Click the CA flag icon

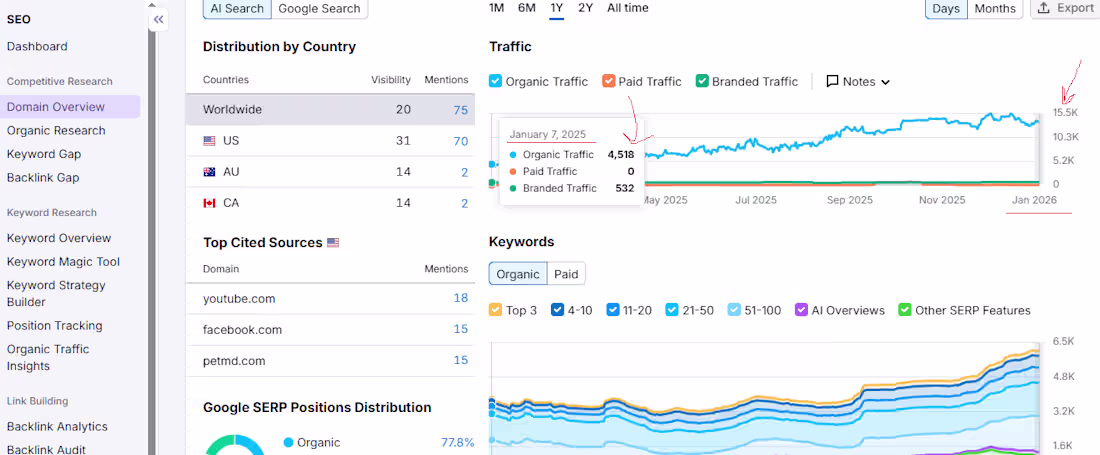pyautogui.click(x=209, y=203)
